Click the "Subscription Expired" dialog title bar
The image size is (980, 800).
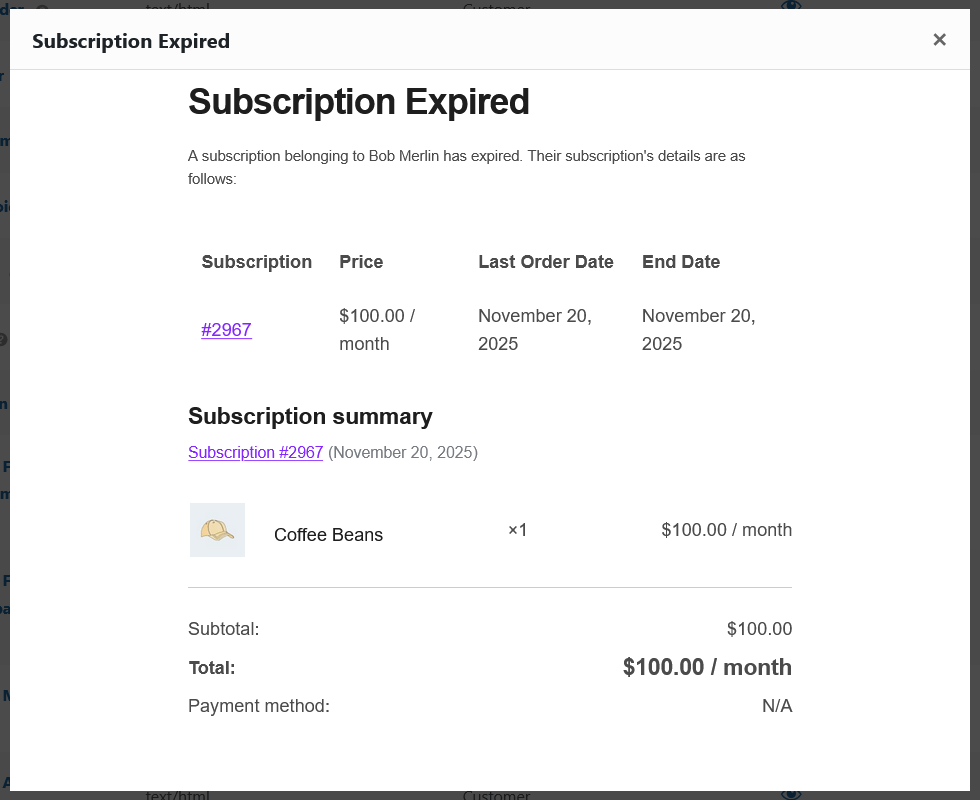[131, 41]
